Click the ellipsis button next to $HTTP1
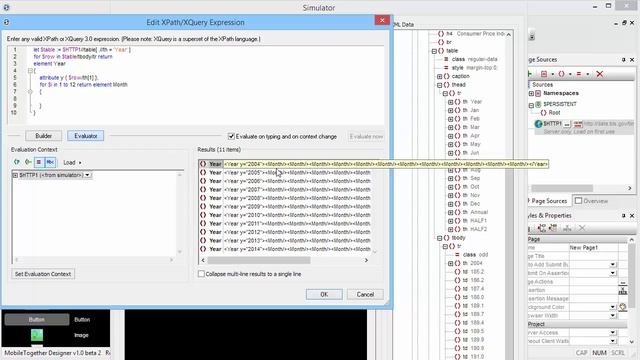The height and width of the screenshot is (360, 640). pyautogui.click(x=567, y=124)
